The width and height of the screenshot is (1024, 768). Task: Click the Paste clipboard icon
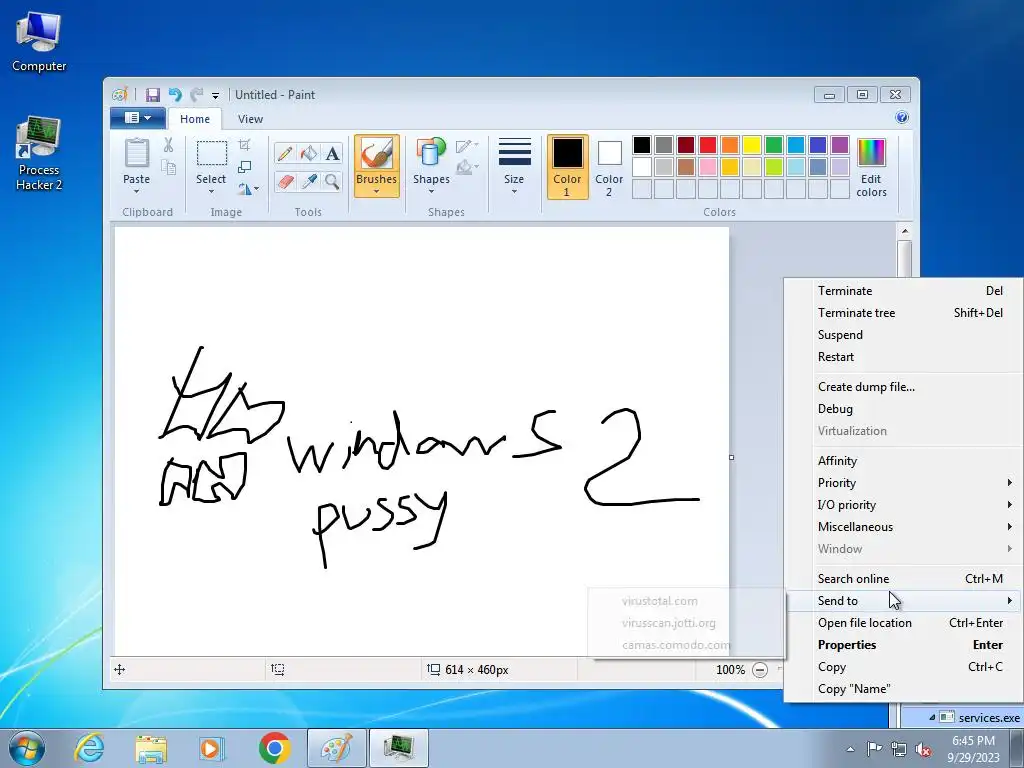(x=136, y=153)
